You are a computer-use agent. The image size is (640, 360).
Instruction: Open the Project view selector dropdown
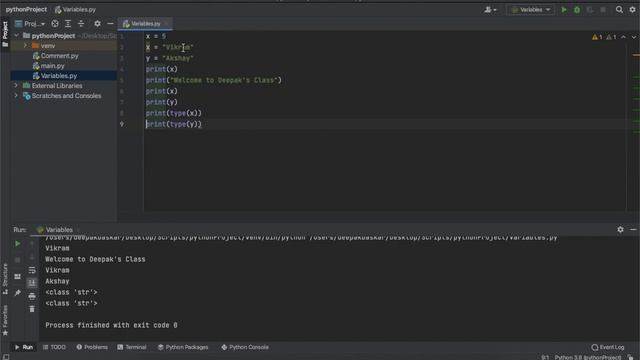click(30, 24)
